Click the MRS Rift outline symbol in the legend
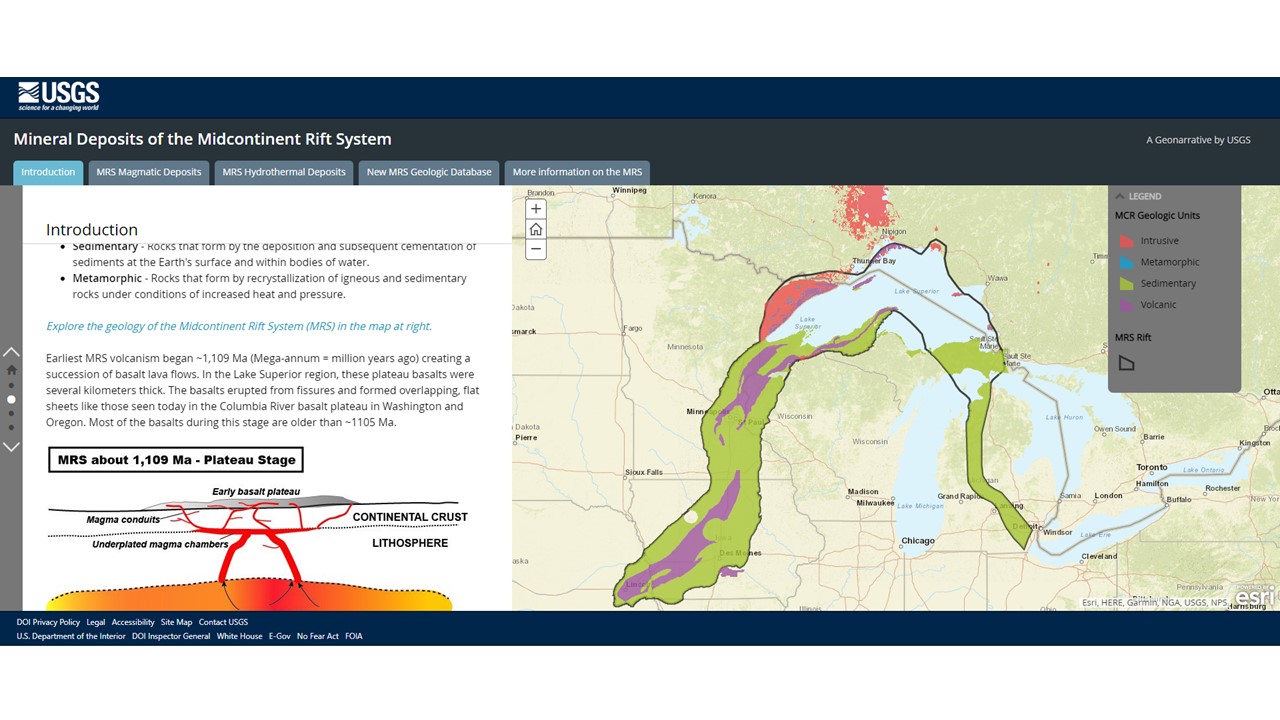 point(1126,363)
